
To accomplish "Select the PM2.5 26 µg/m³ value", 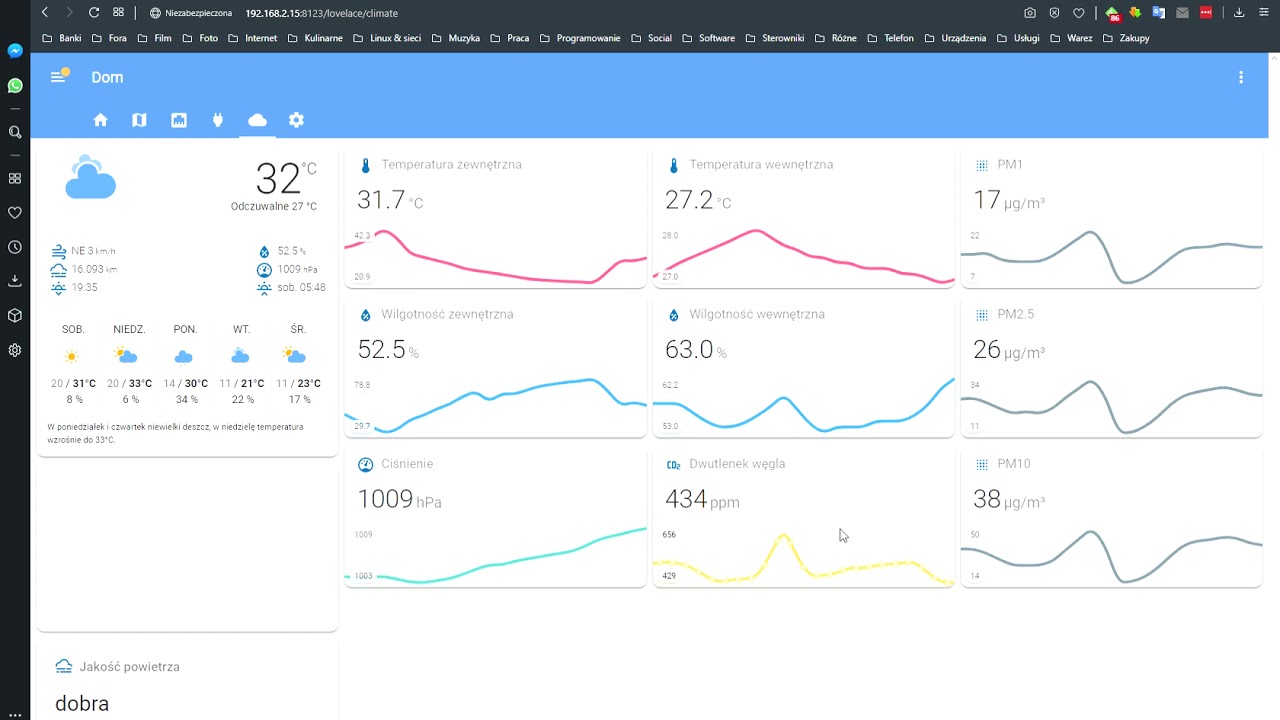I will tap(1009, 350).
